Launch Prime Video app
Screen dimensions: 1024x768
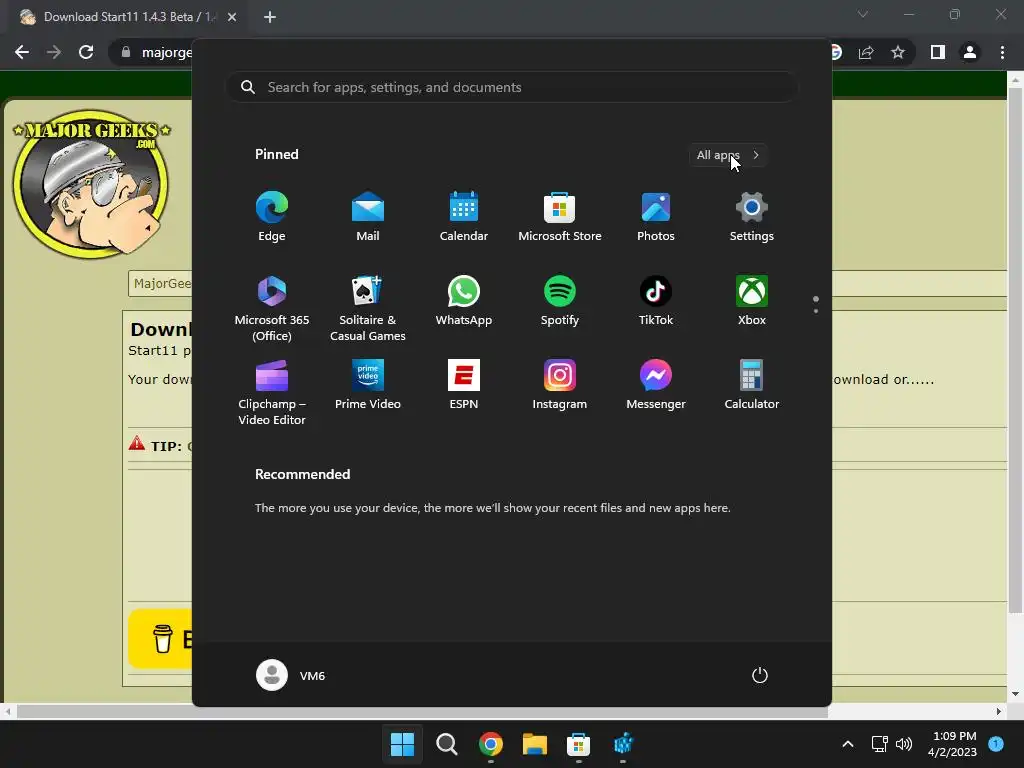coord(368,385)
